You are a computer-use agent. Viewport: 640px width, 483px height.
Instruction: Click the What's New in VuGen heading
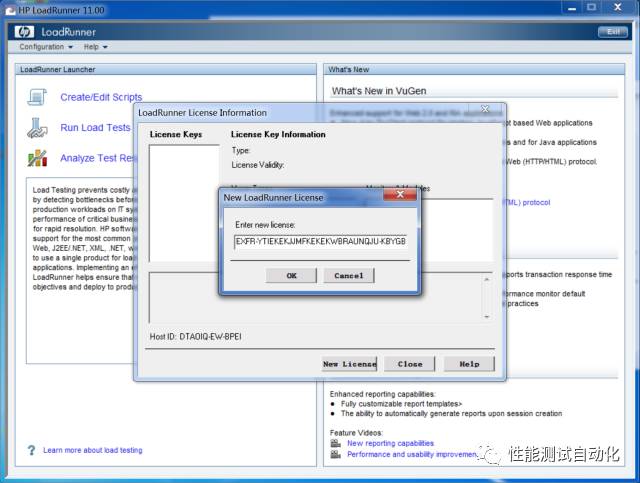379,91
